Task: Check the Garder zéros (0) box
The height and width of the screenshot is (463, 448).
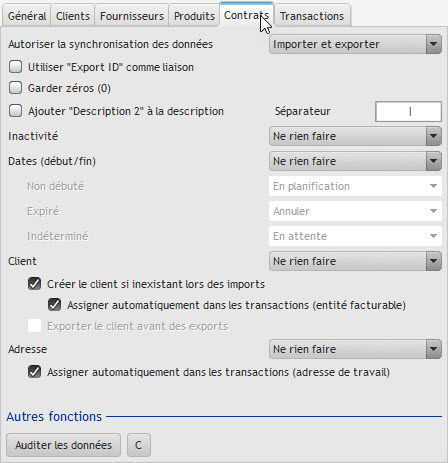Action: tap(15, 88)
